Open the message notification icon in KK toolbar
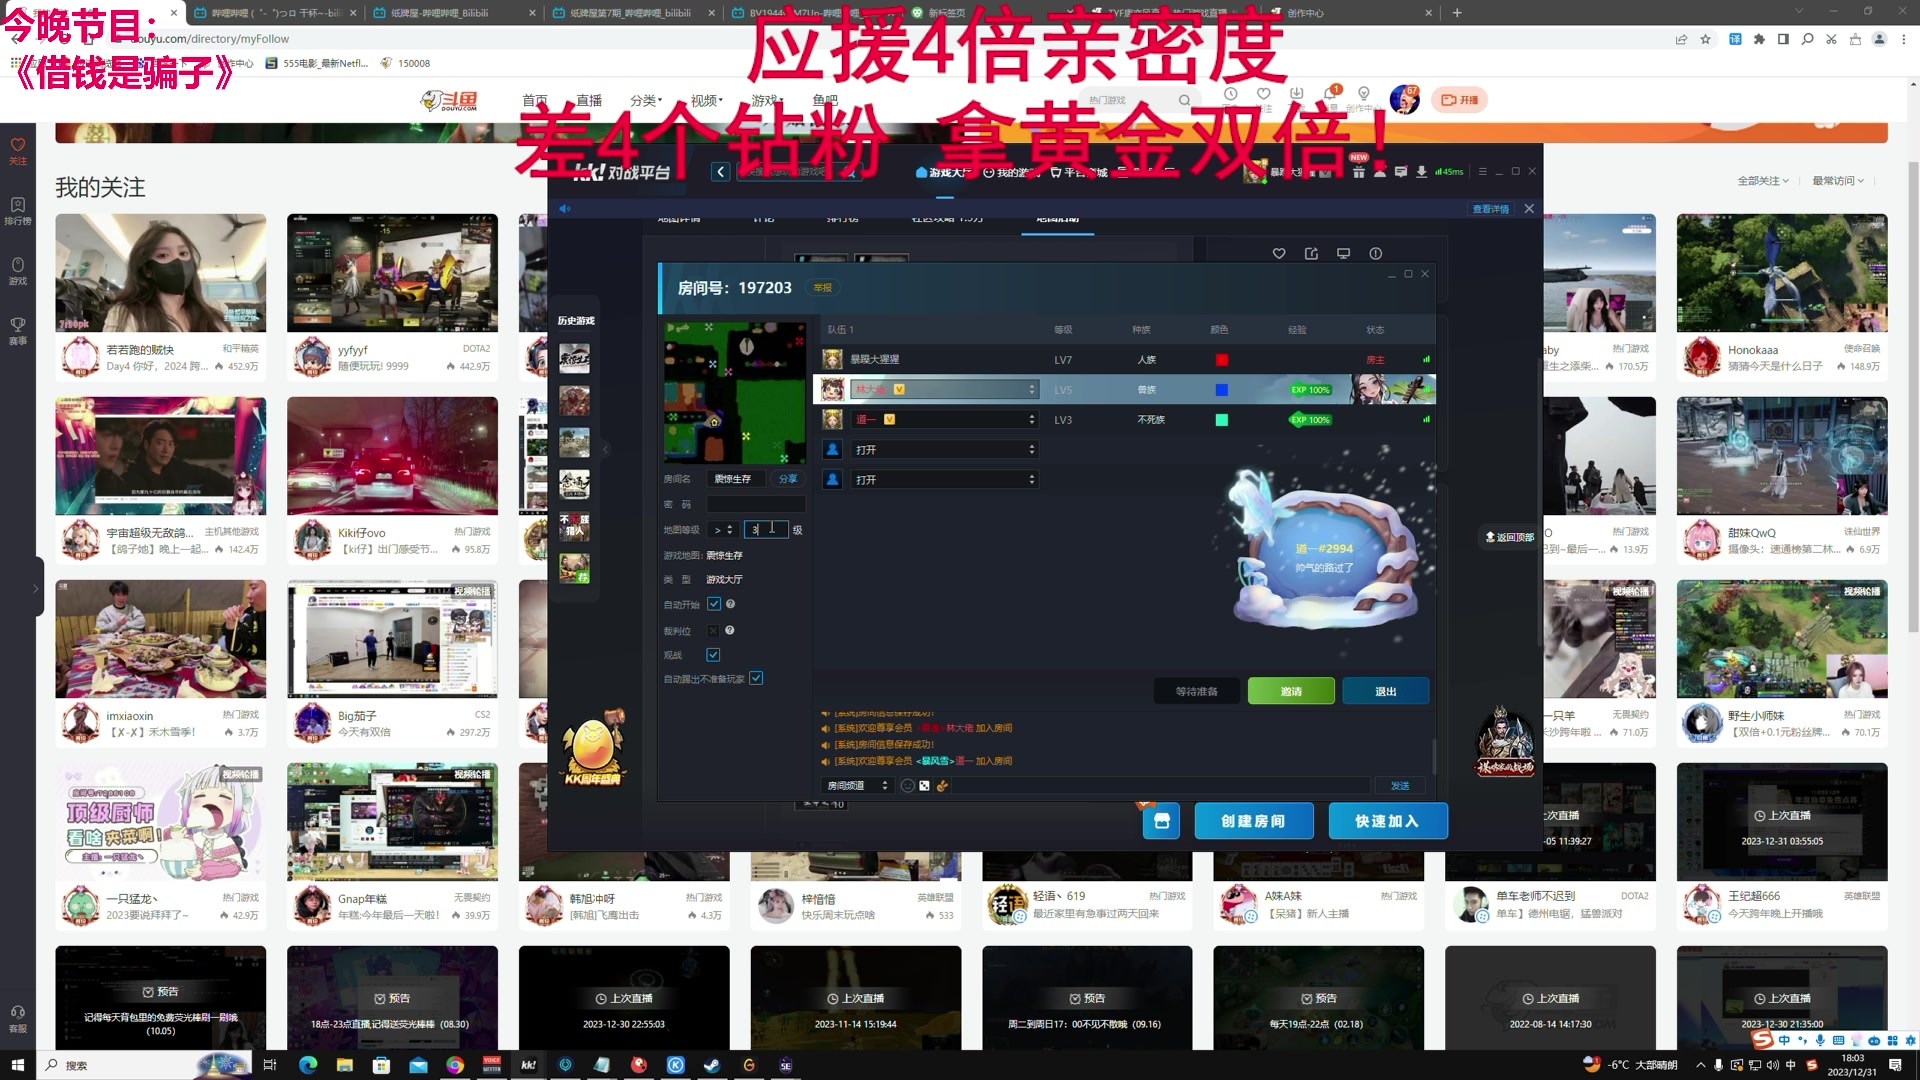 click(1399, 171)
